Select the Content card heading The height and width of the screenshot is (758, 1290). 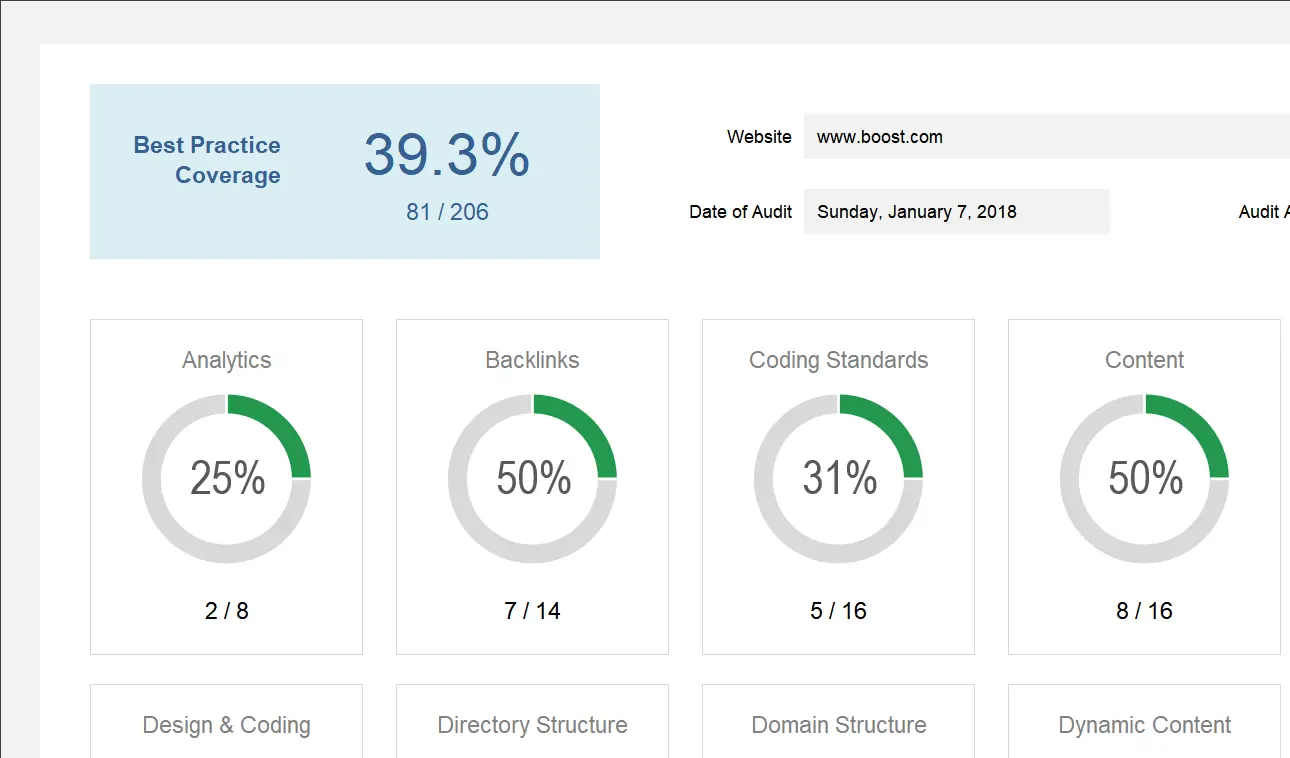(x=1144, y=360)
